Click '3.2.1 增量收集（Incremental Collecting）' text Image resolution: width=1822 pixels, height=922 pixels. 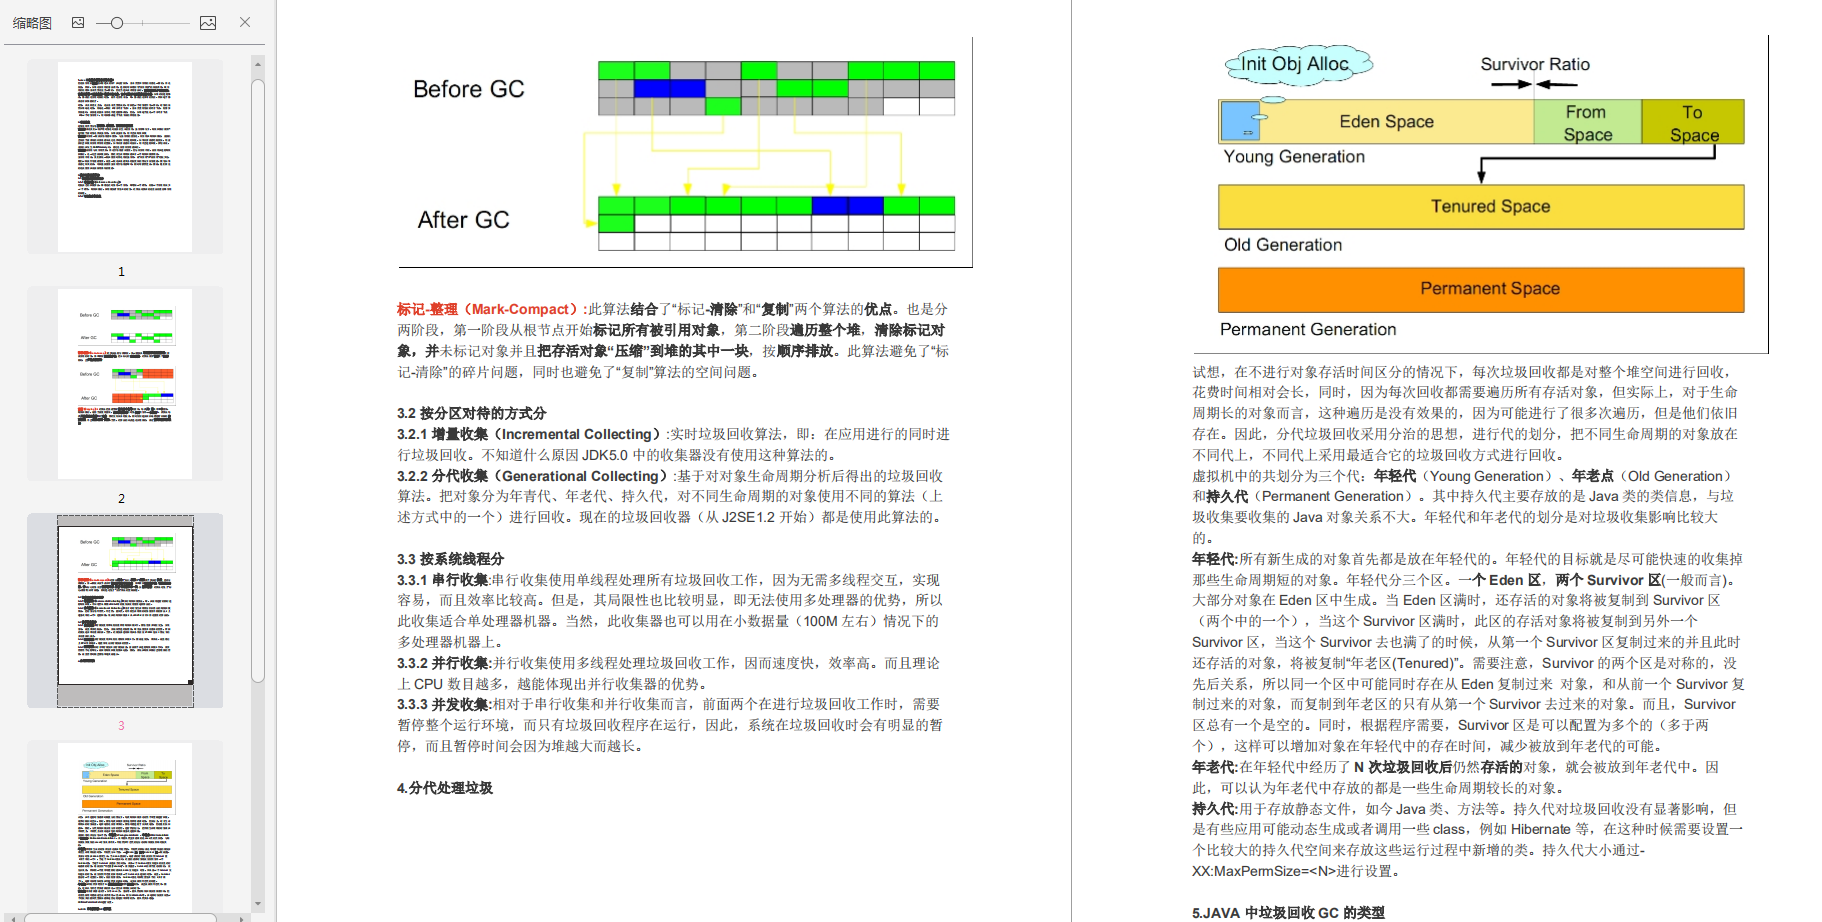(x=530, y=434)
